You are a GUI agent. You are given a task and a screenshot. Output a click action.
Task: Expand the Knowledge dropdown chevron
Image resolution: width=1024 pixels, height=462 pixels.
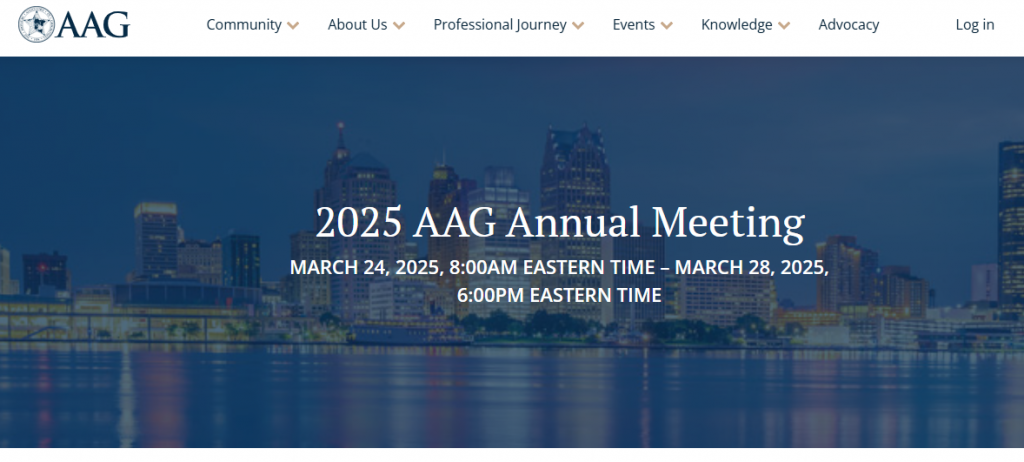pos(784,25)
